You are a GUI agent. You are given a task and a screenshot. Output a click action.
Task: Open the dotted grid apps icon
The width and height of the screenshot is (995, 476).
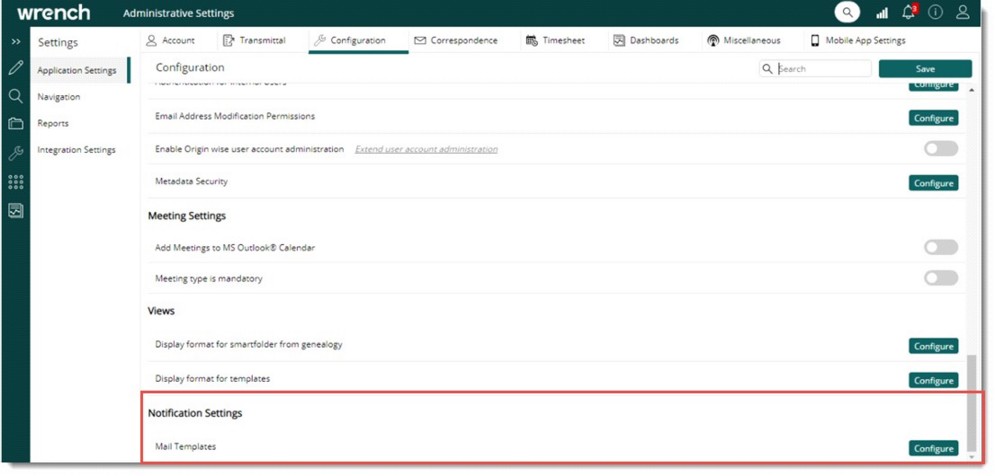coord(15,182)
